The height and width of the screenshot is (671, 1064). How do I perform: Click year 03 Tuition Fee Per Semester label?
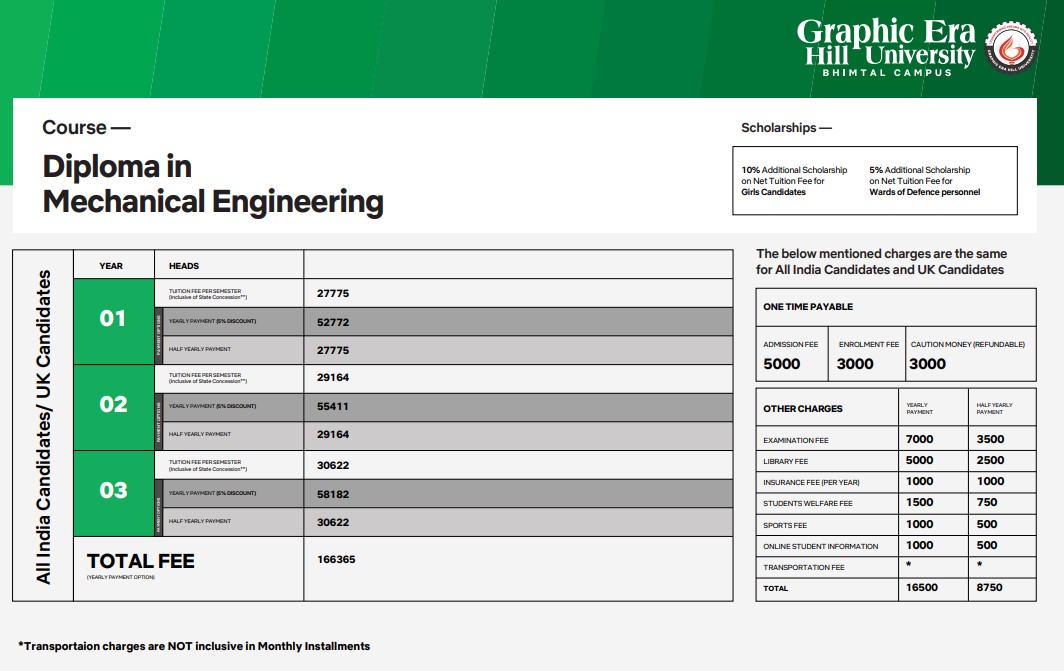208,465
